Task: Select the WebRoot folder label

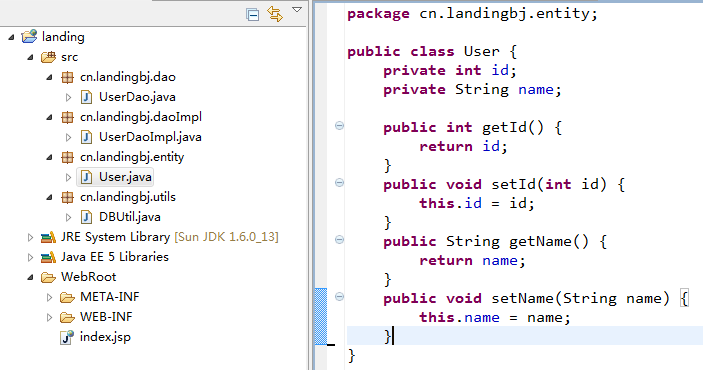Action: (x=88, y=277)
